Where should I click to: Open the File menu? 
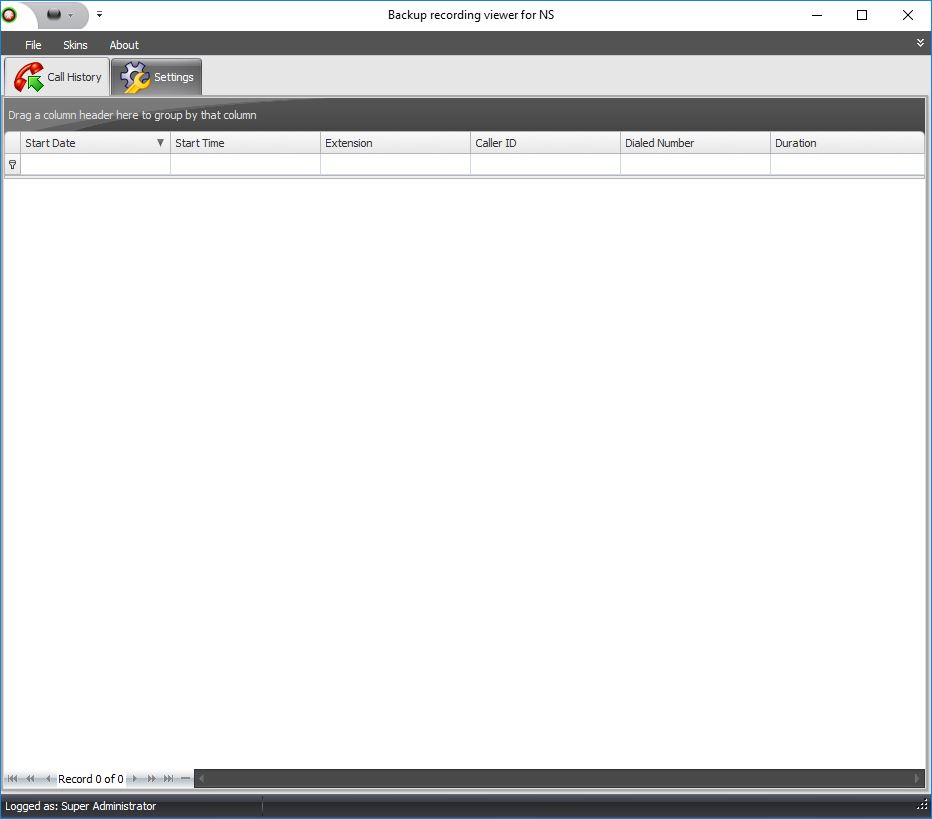[33, 44]
